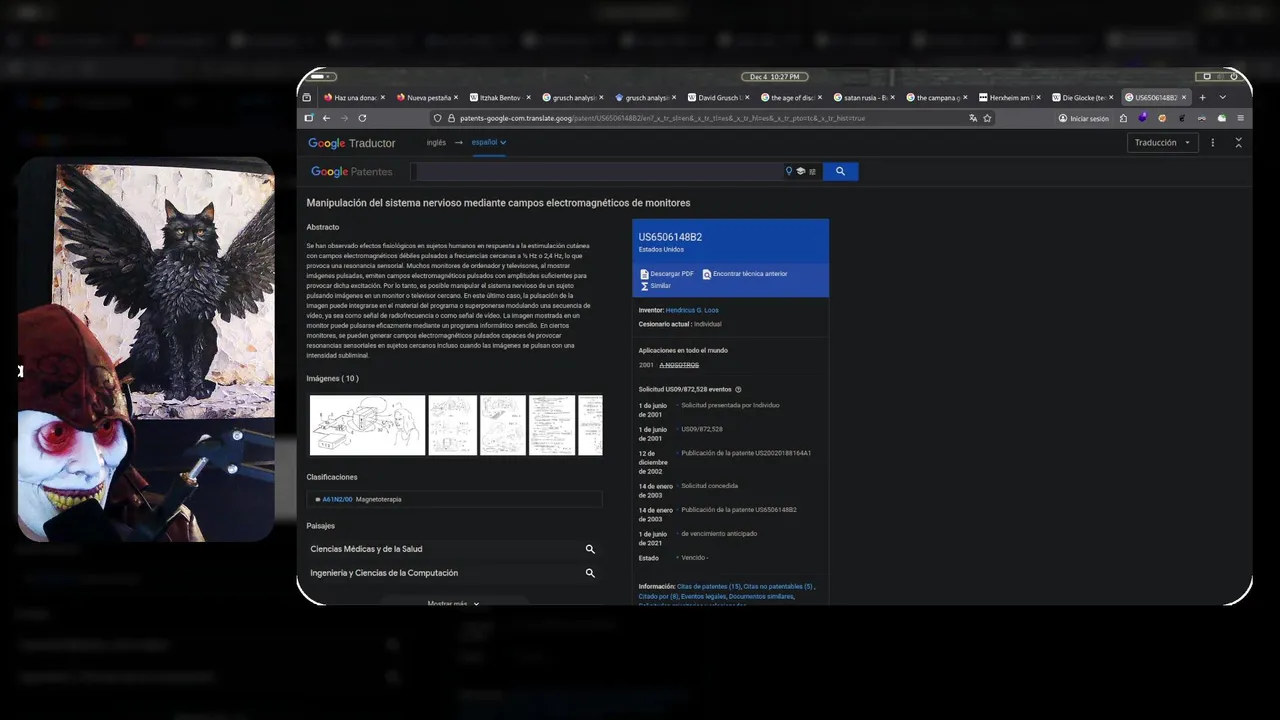This screenshot has height=720, width=1280.
Task: Click the Citas de patentes (15) link
Action: 709,586
